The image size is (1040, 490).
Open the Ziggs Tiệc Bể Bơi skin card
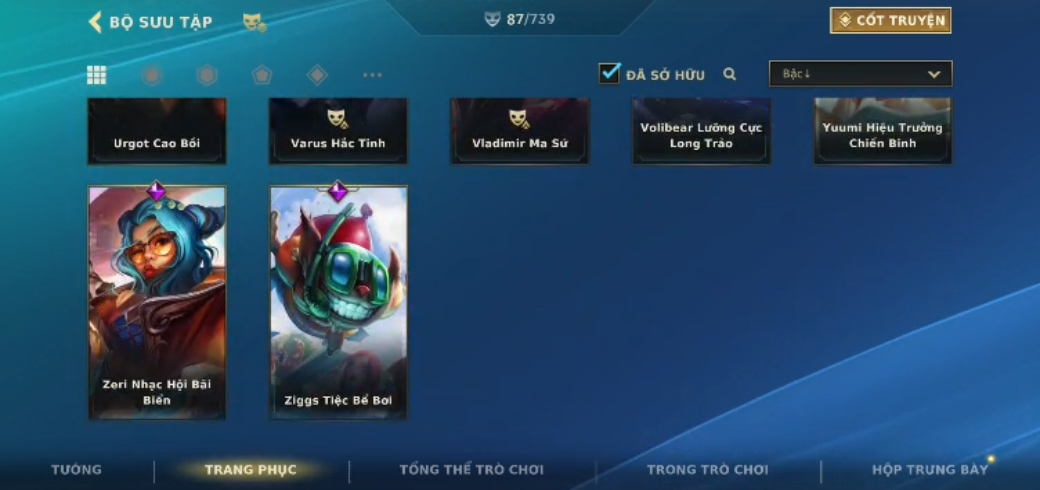pos(338,302)
